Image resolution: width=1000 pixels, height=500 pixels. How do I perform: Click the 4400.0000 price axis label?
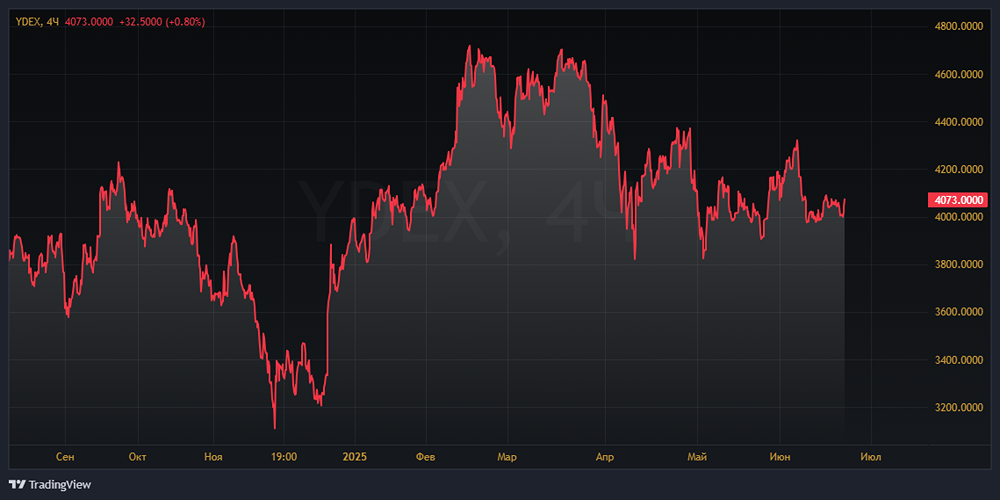click(959, 122)
